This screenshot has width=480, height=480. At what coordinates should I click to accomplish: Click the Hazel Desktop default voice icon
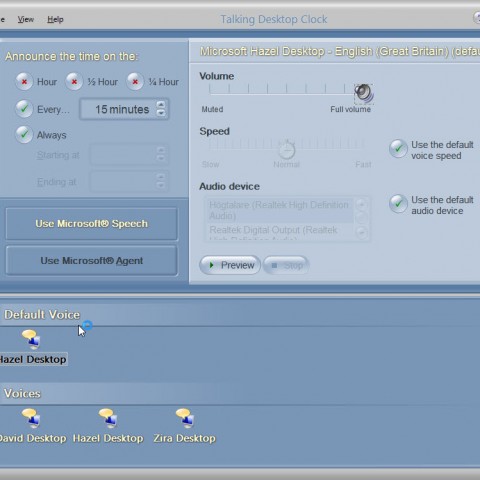point(31,339)
